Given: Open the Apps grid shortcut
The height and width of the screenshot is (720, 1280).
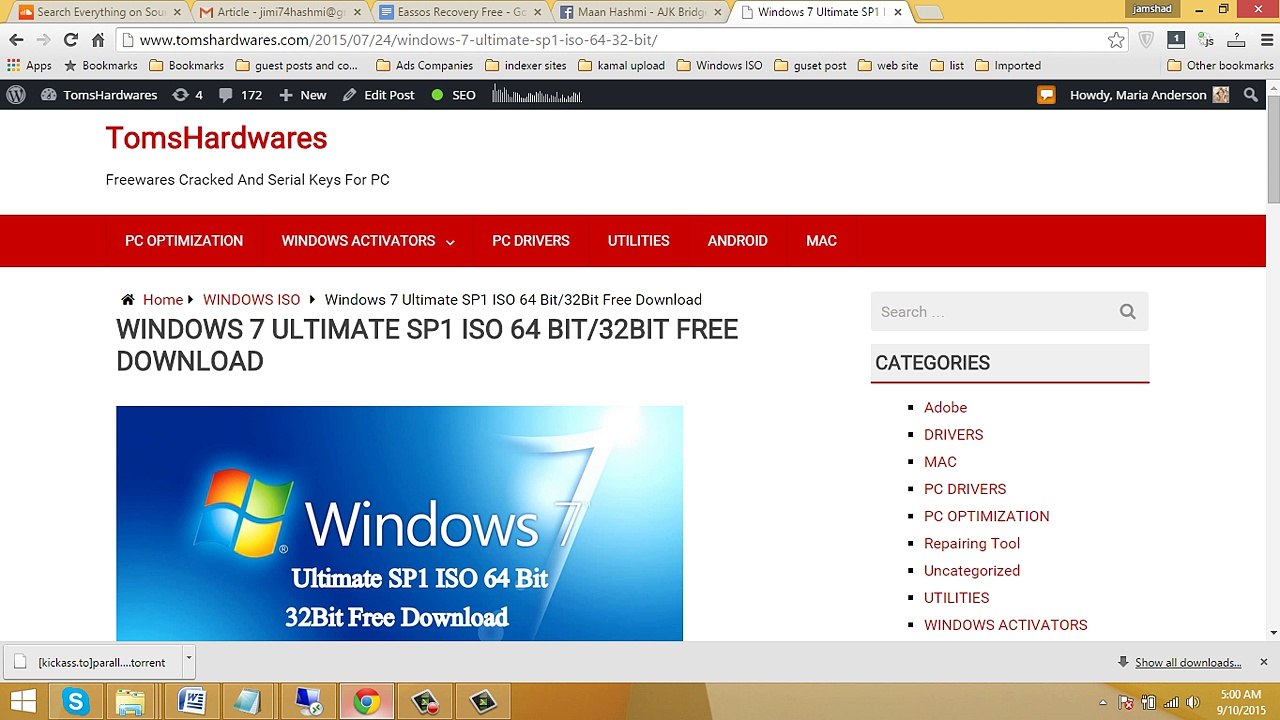Looking at the screenshot, I should pos(29,65).
